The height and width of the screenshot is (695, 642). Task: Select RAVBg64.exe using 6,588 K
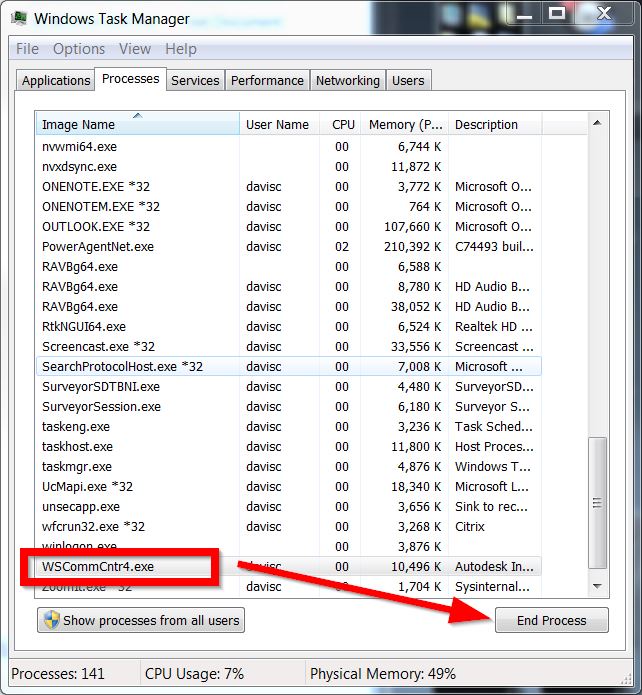pyautogui.click(x=289, y=267)
